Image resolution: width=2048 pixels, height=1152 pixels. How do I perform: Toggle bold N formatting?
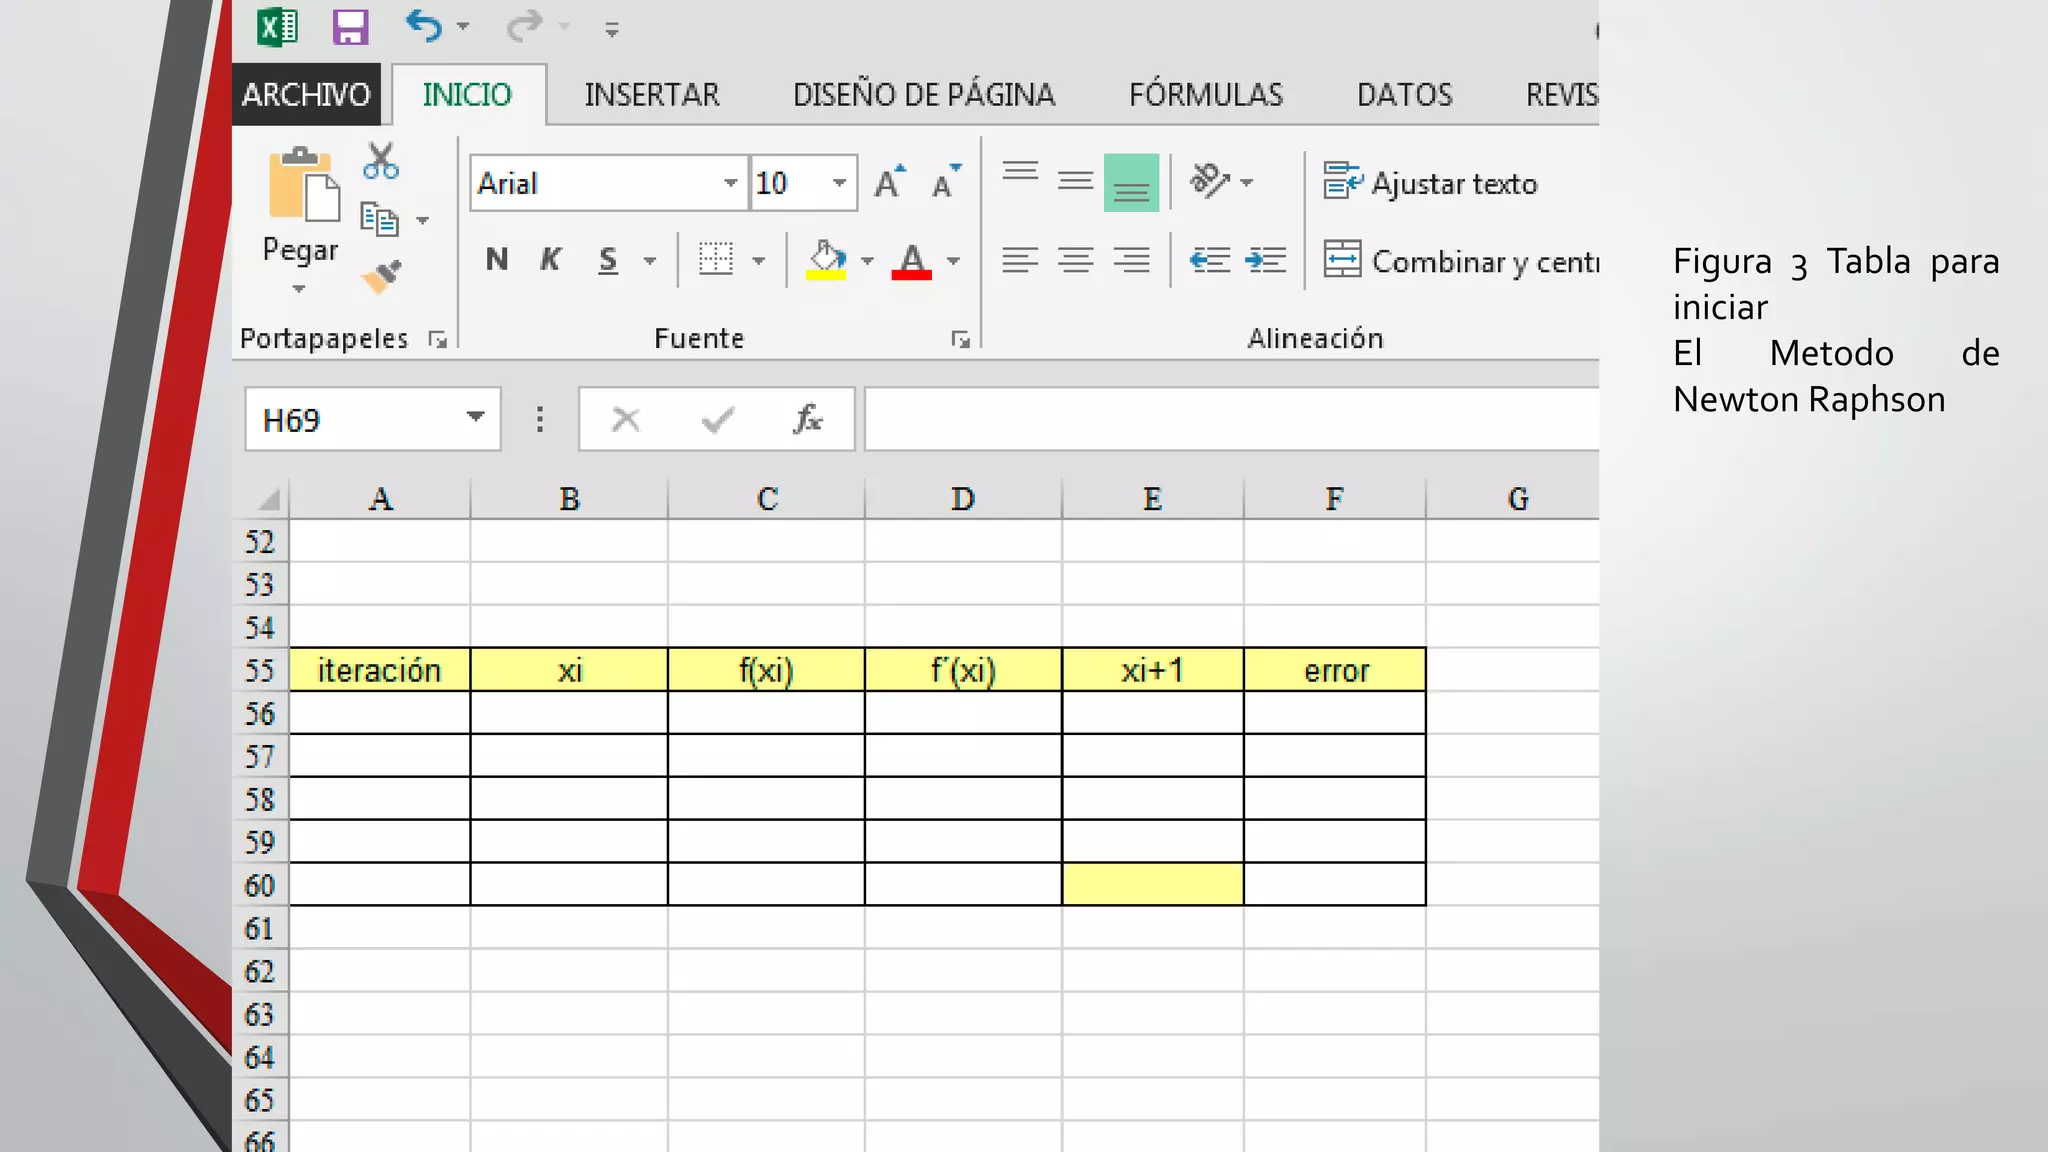(496, 260)
